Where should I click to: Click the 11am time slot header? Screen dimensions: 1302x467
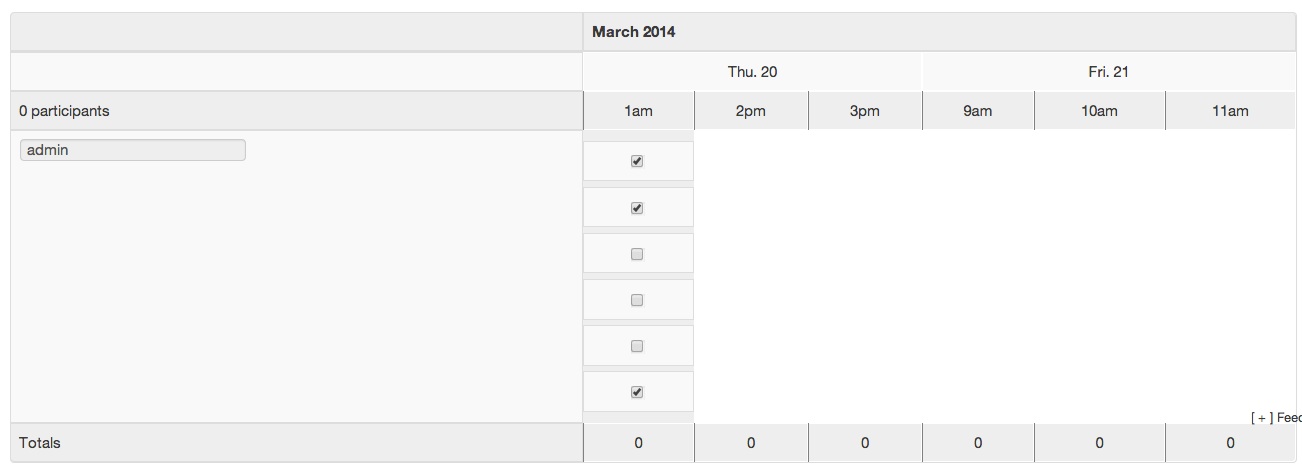coord(1230,111)
